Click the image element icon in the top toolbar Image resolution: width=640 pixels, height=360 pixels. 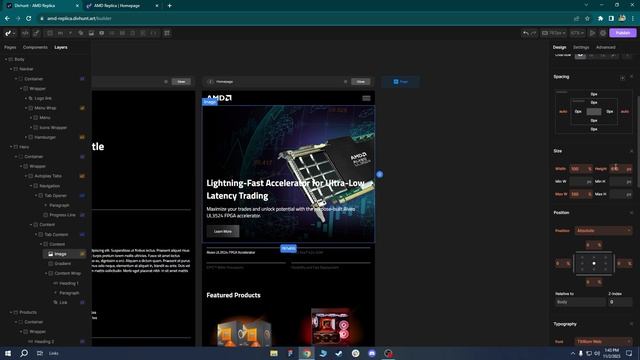(x=91, y=33)
